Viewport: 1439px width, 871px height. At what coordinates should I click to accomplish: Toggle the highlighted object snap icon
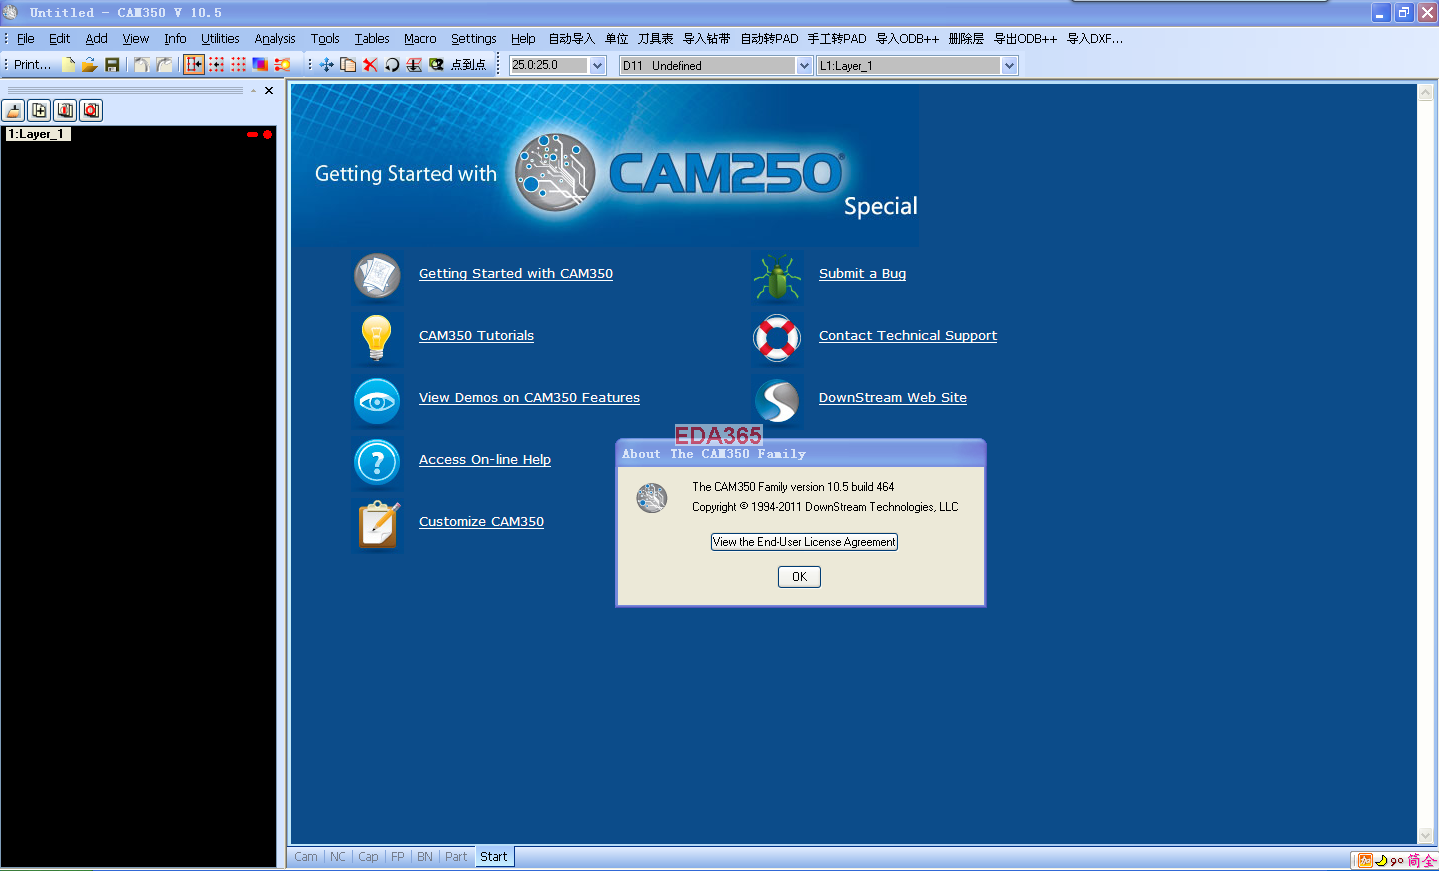[194, 65]
